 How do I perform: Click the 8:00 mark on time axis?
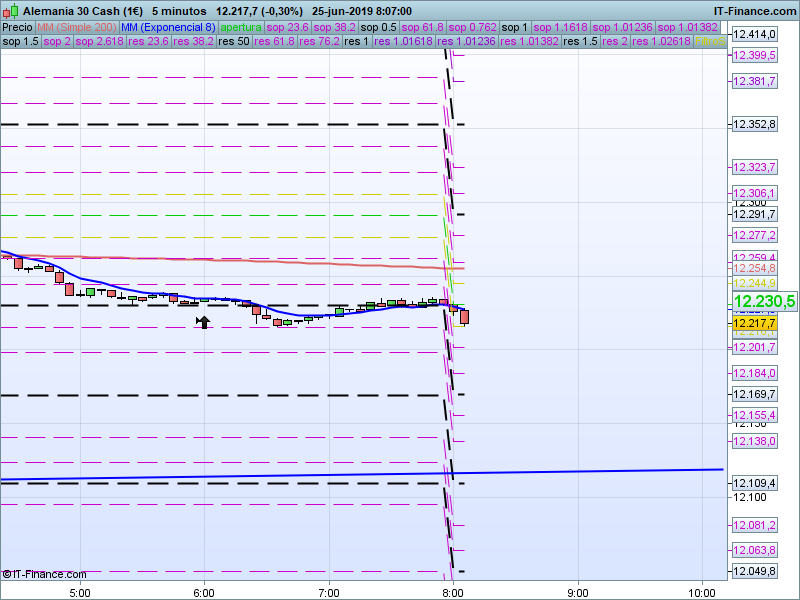pyautogui.click(x=453, y=591)
